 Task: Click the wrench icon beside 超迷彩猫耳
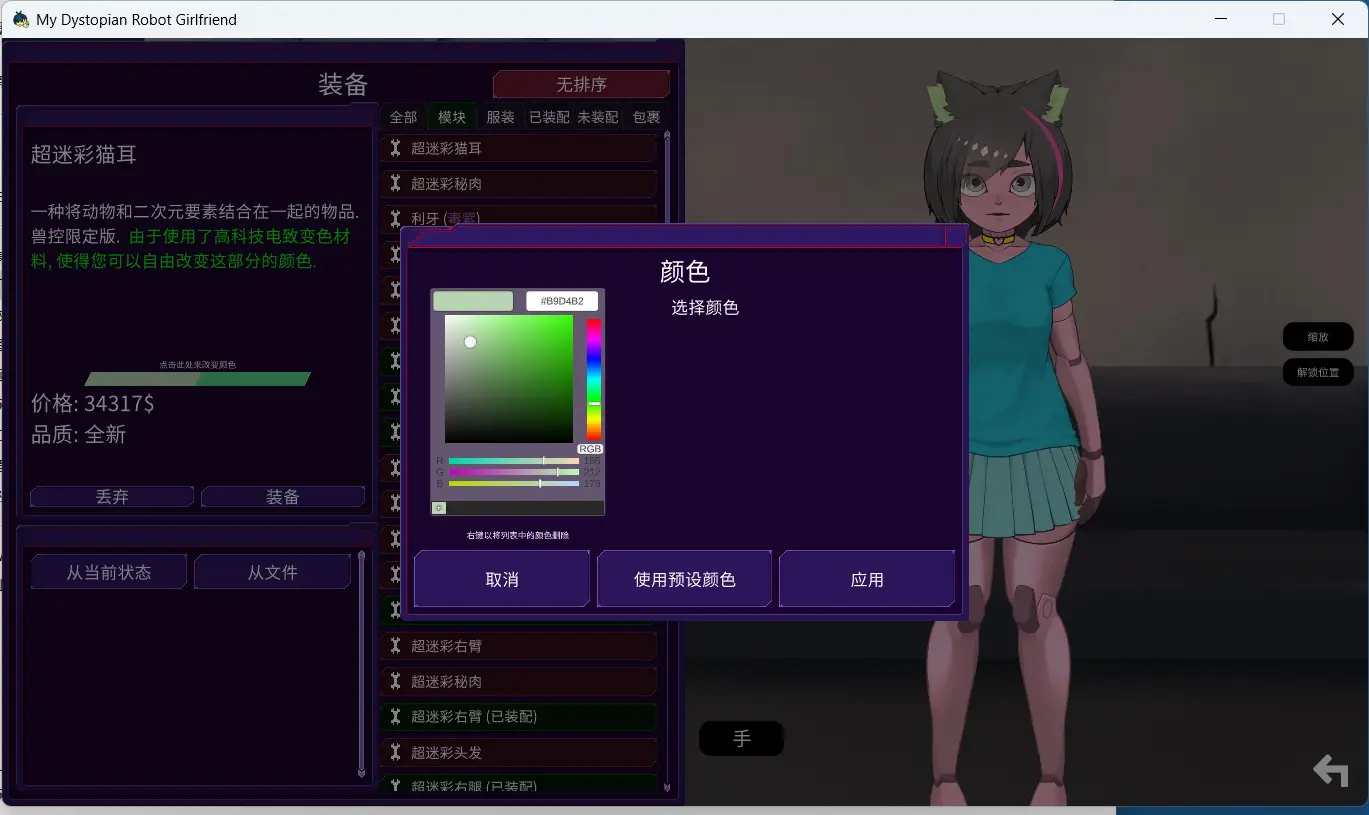pyautogui.click(x=395, y=148)
